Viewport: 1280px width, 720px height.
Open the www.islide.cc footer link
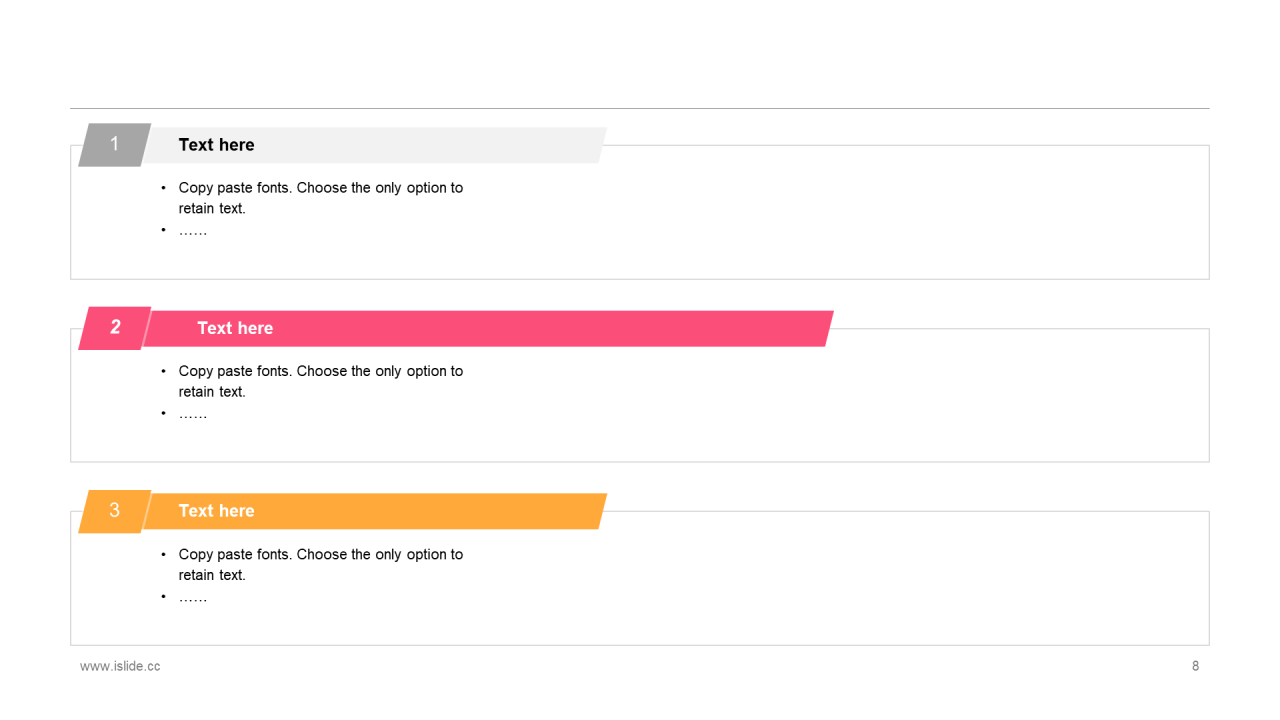pyautogui.click(x=120, y=666)
